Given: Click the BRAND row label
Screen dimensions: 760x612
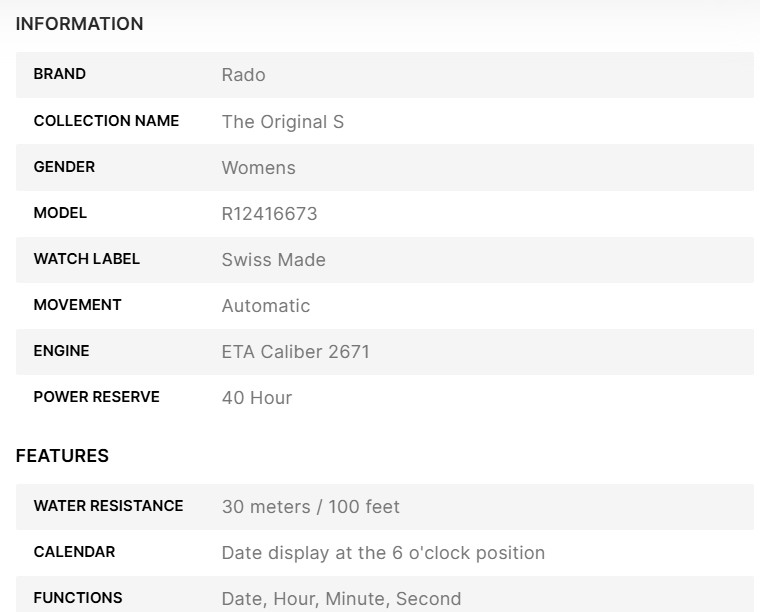Looking at the screenshot, I should [x=60, y=74].
